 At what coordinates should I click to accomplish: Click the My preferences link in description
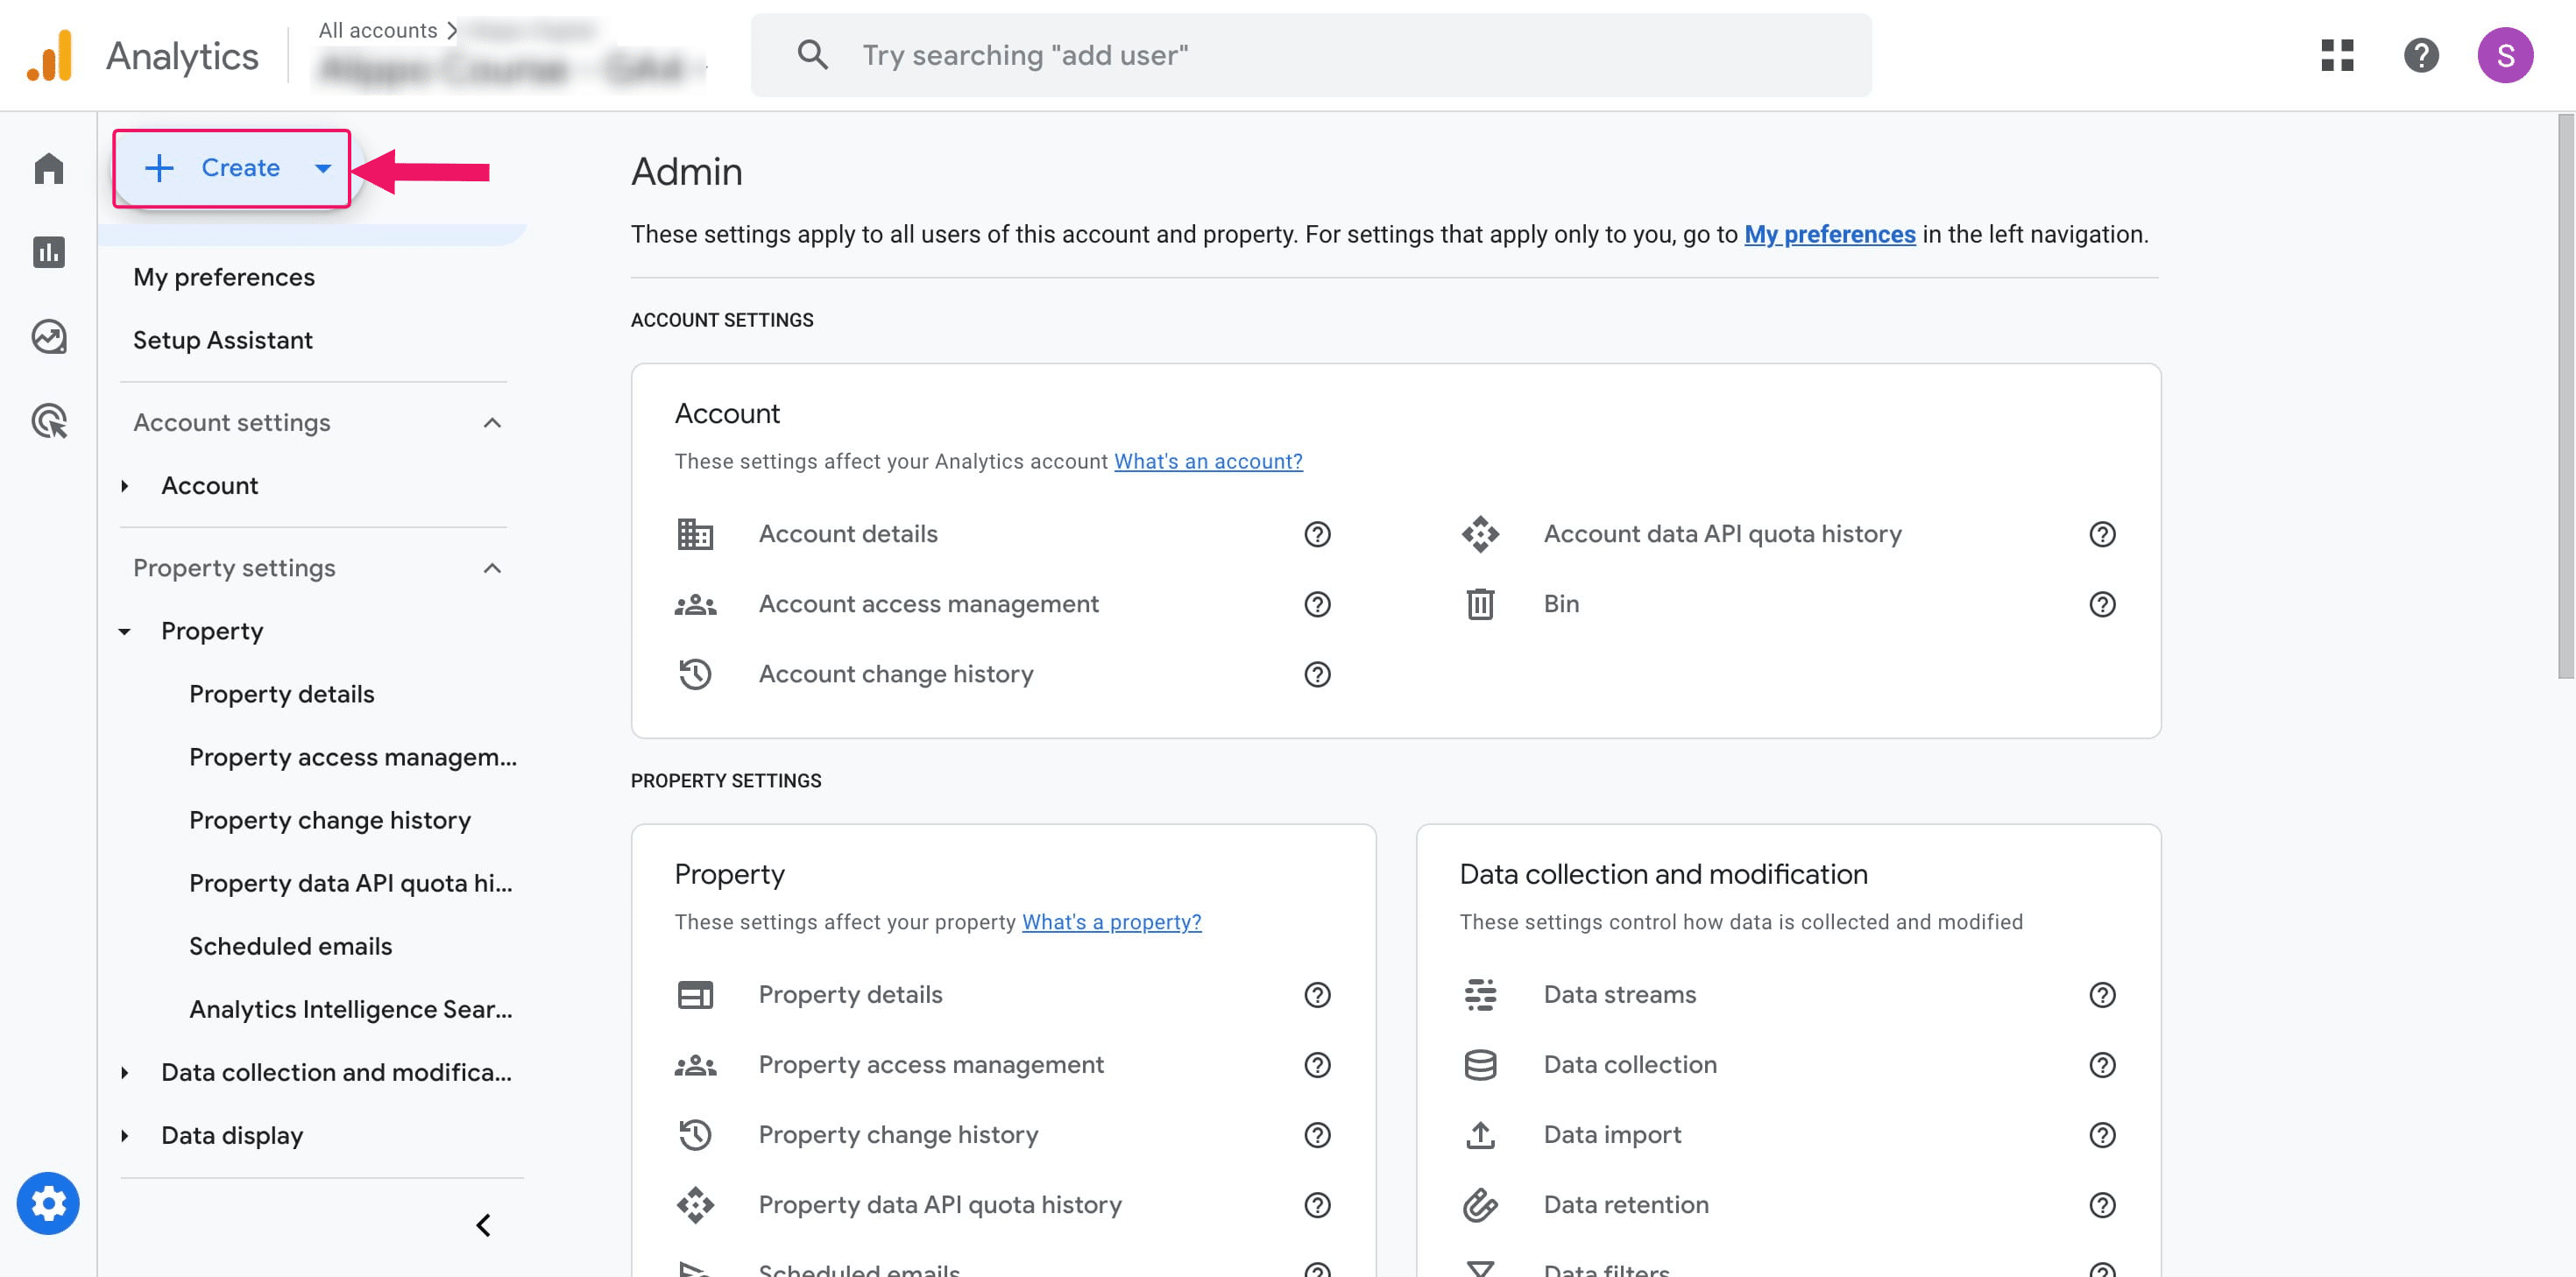pyautogui.click(x=1829, y=234)
